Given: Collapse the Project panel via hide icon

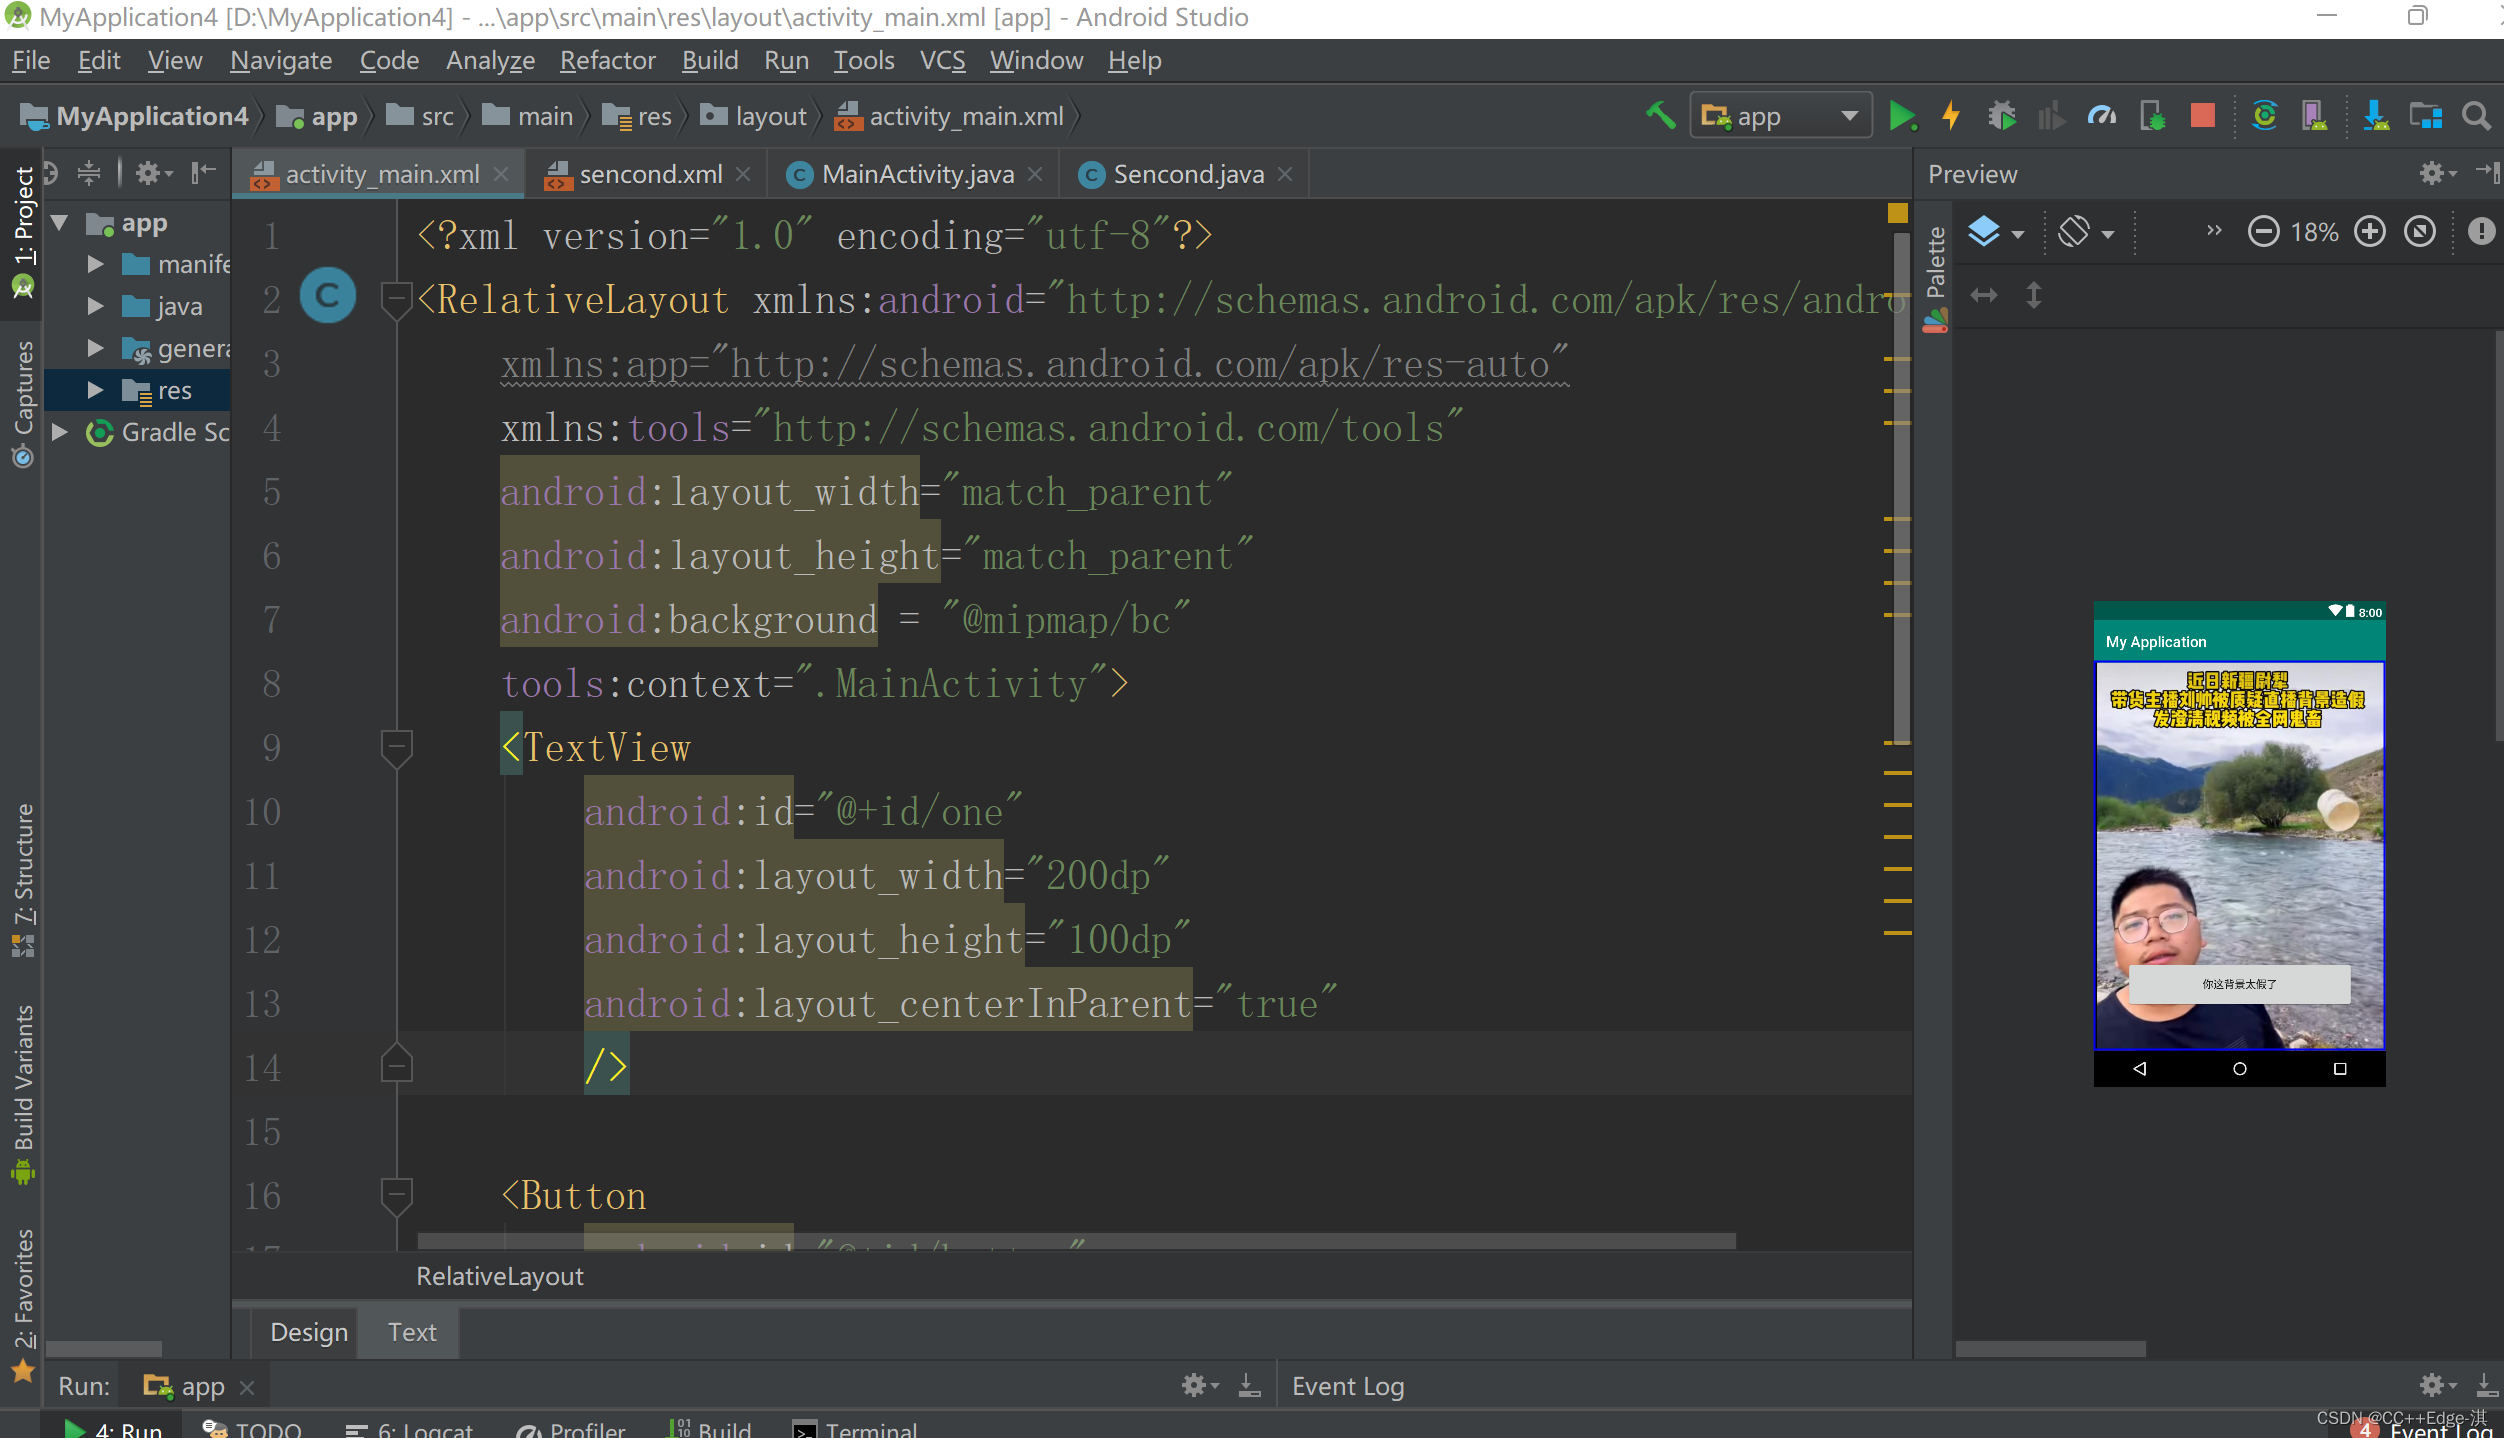Looking at the screenshot, I should tap(203, 172).
